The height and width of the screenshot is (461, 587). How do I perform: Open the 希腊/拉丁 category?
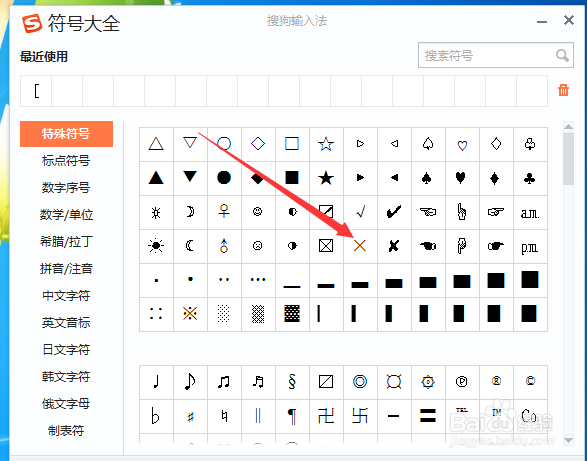tap(66, 242)
